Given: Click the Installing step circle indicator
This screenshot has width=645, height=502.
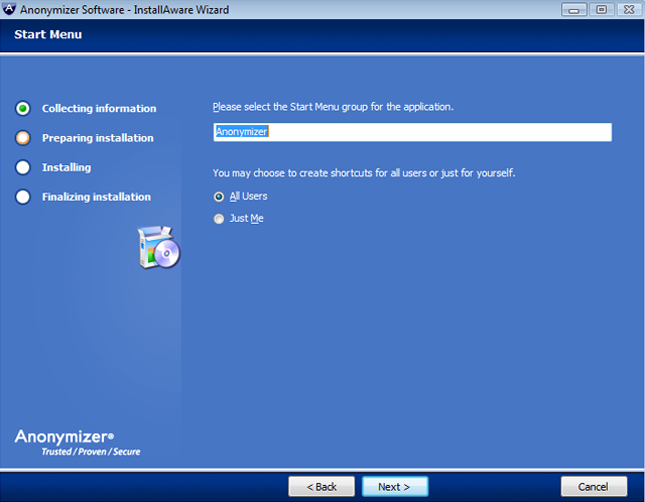Looking at the screenshot, I should point(23,168).
